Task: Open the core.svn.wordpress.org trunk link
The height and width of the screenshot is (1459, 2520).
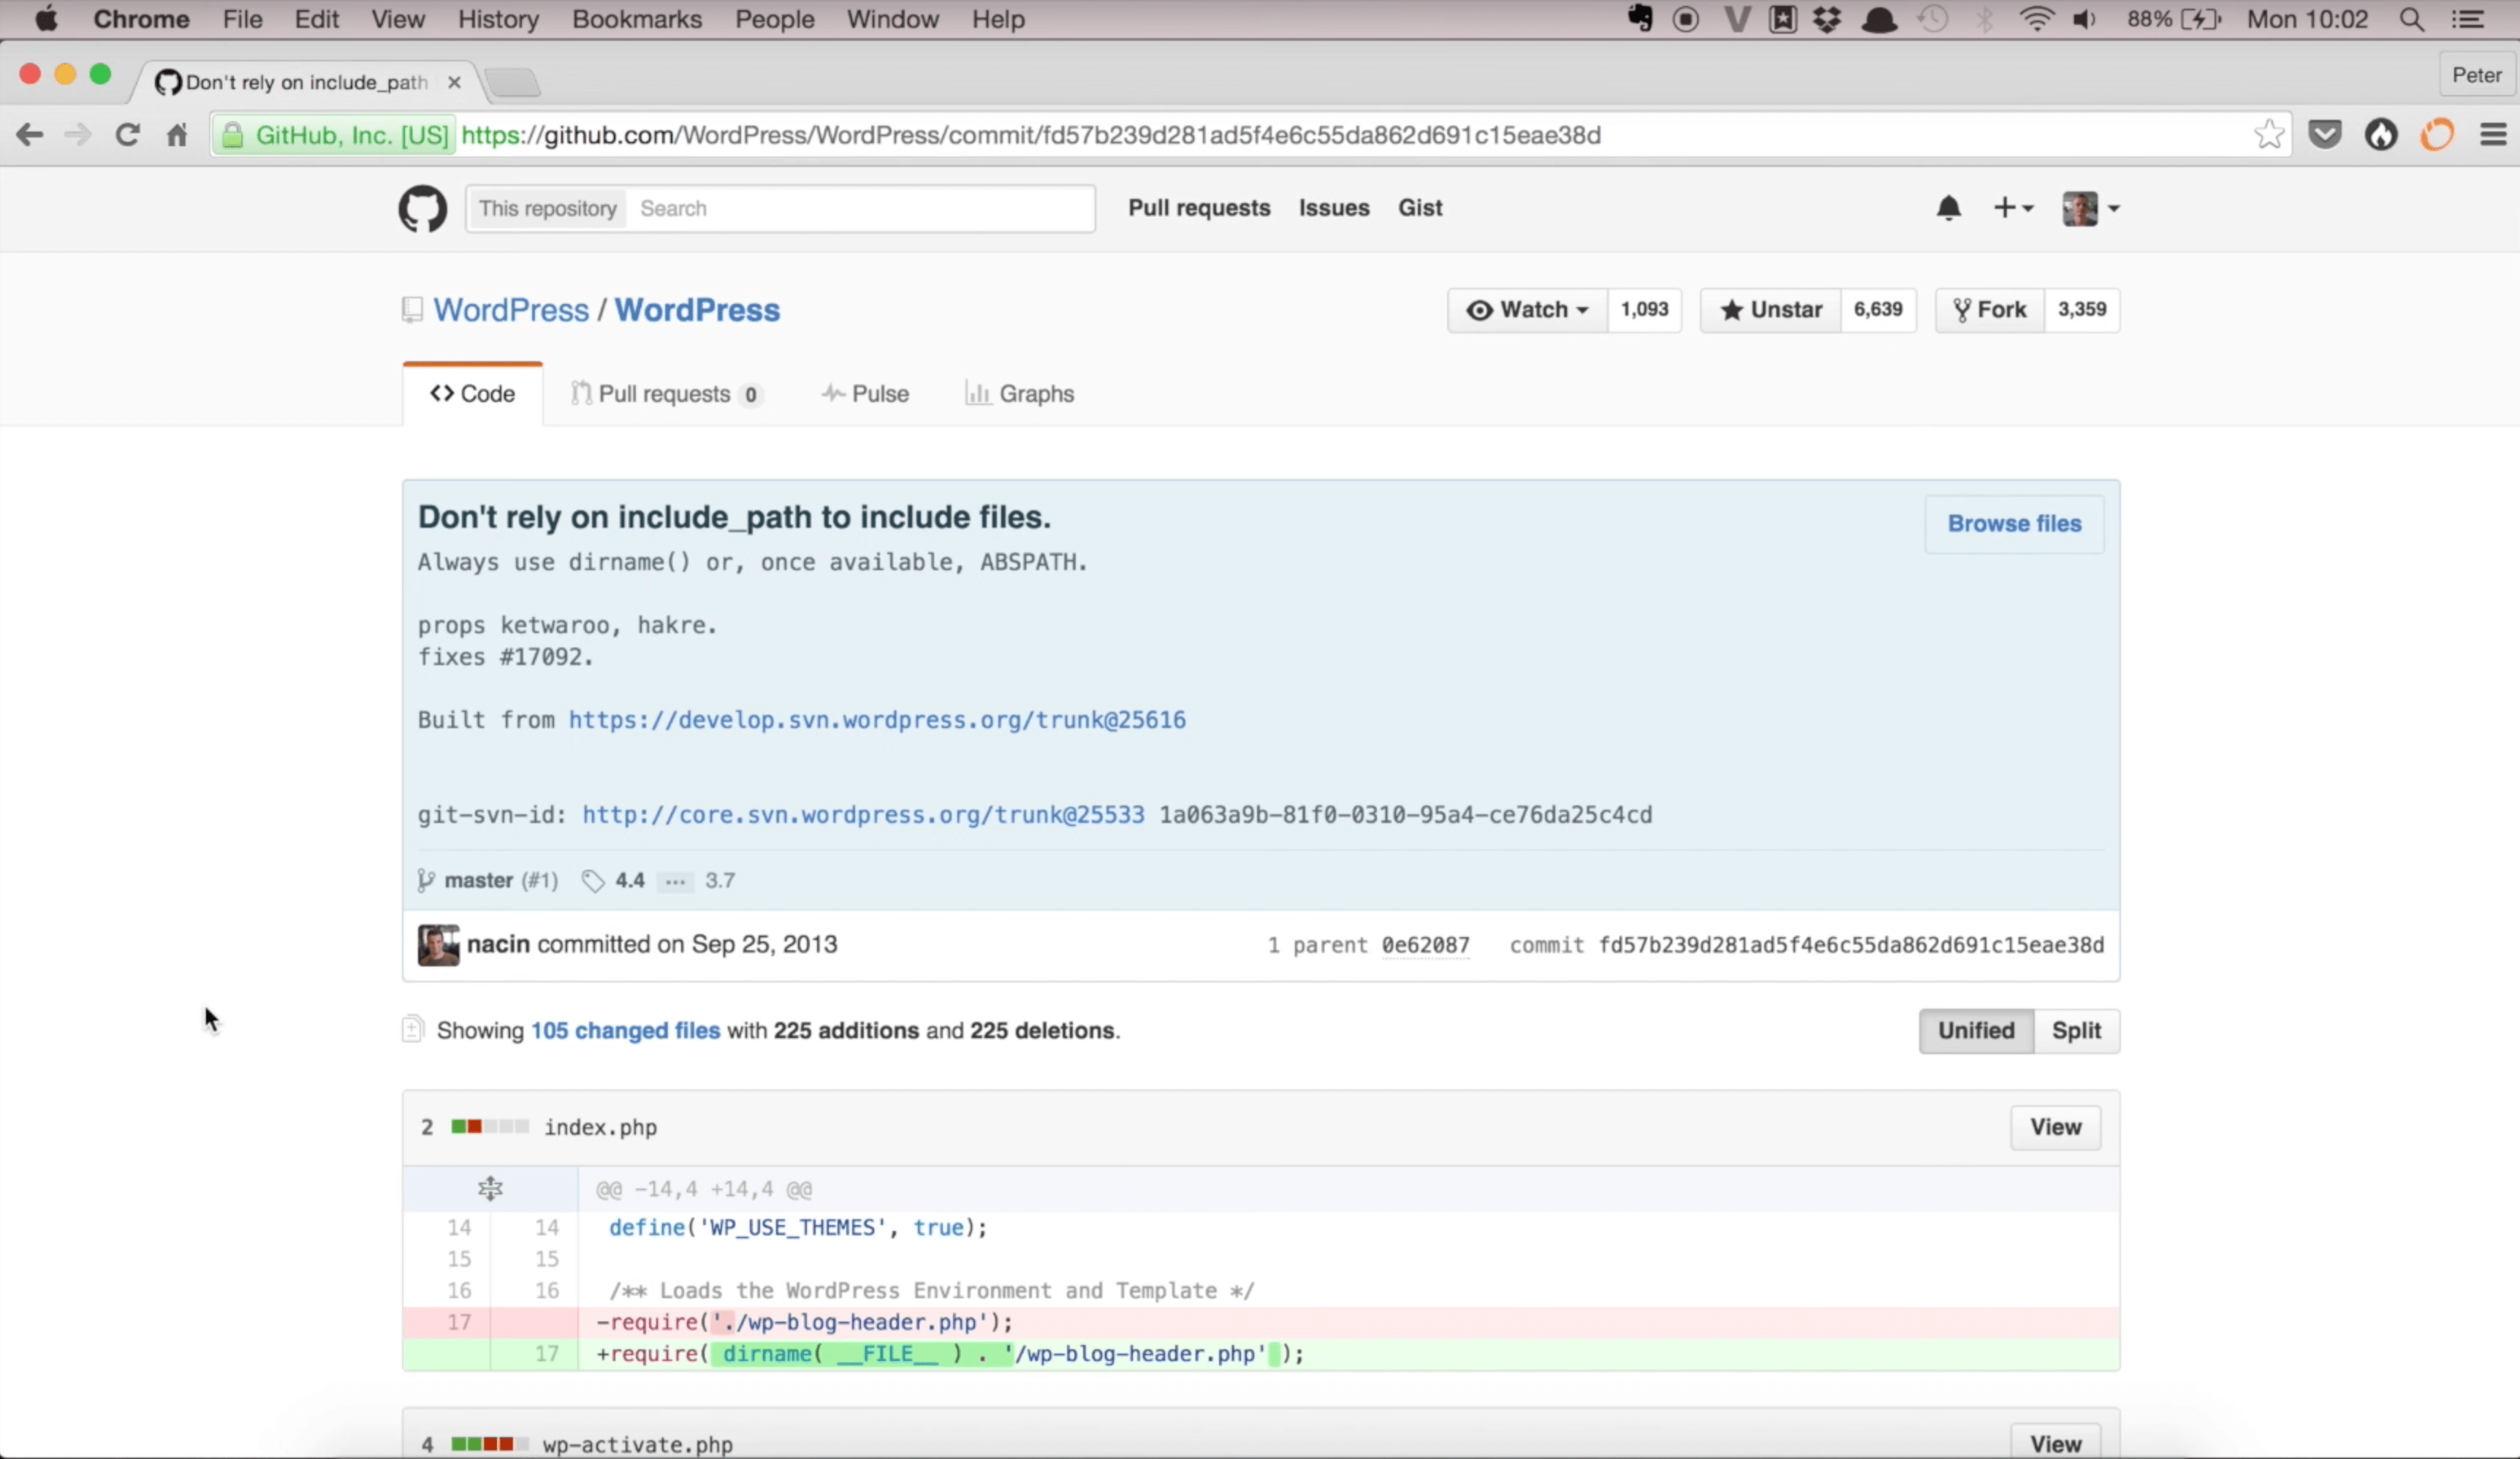Action: point(863,815)
